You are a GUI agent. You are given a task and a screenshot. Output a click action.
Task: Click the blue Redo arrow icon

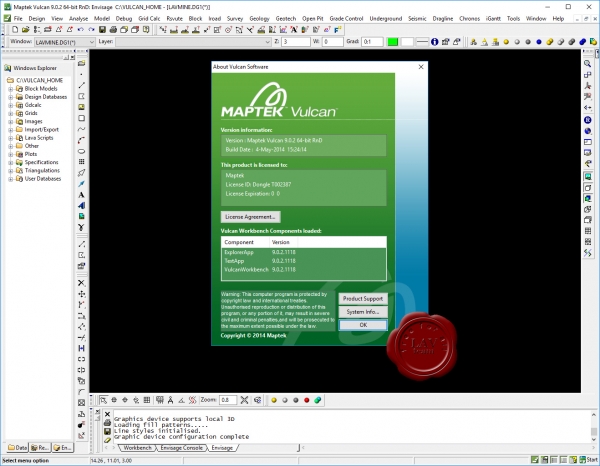point(91,29)
